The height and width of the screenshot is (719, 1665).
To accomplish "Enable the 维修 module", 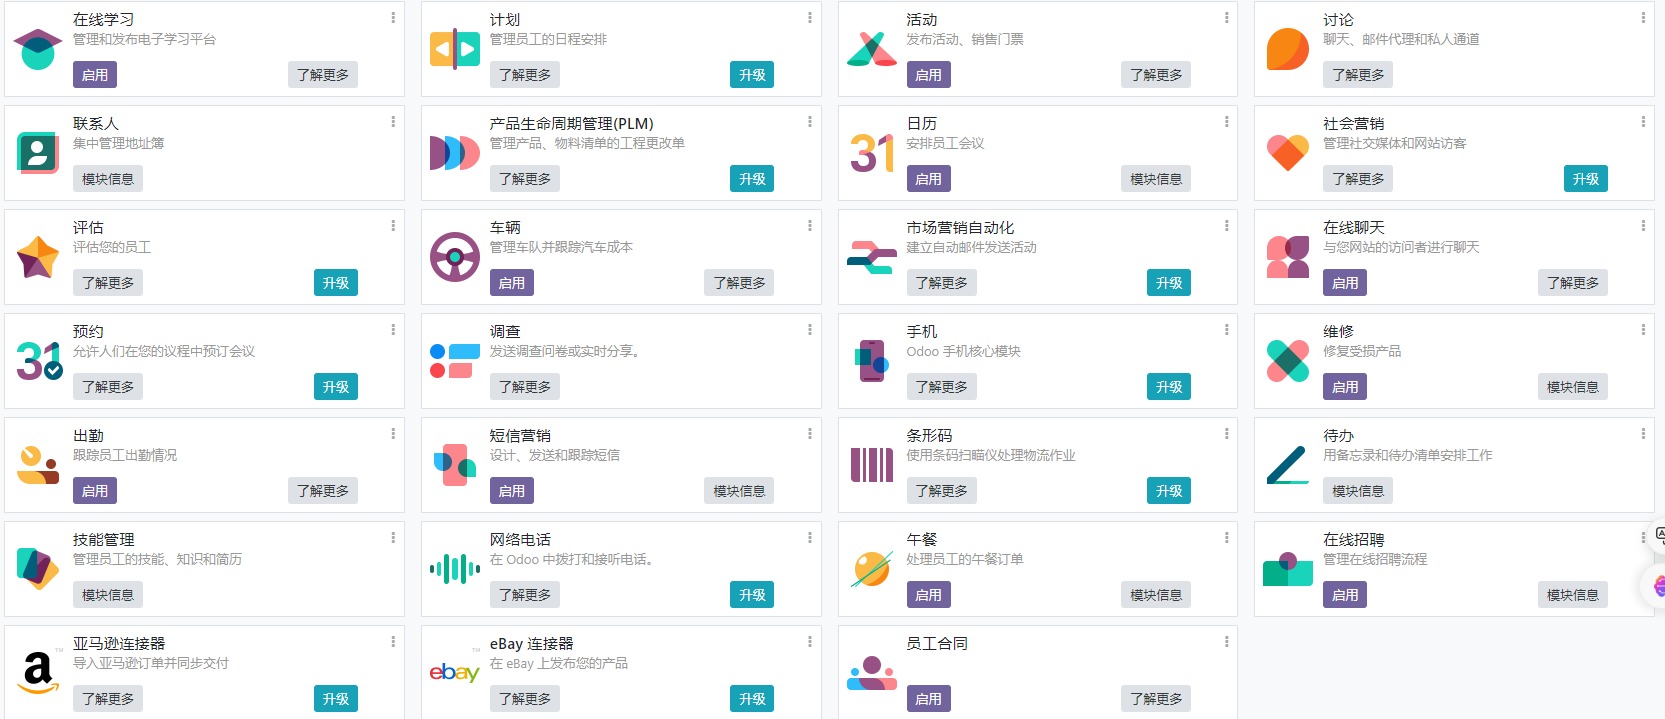I will [1345, 387].
